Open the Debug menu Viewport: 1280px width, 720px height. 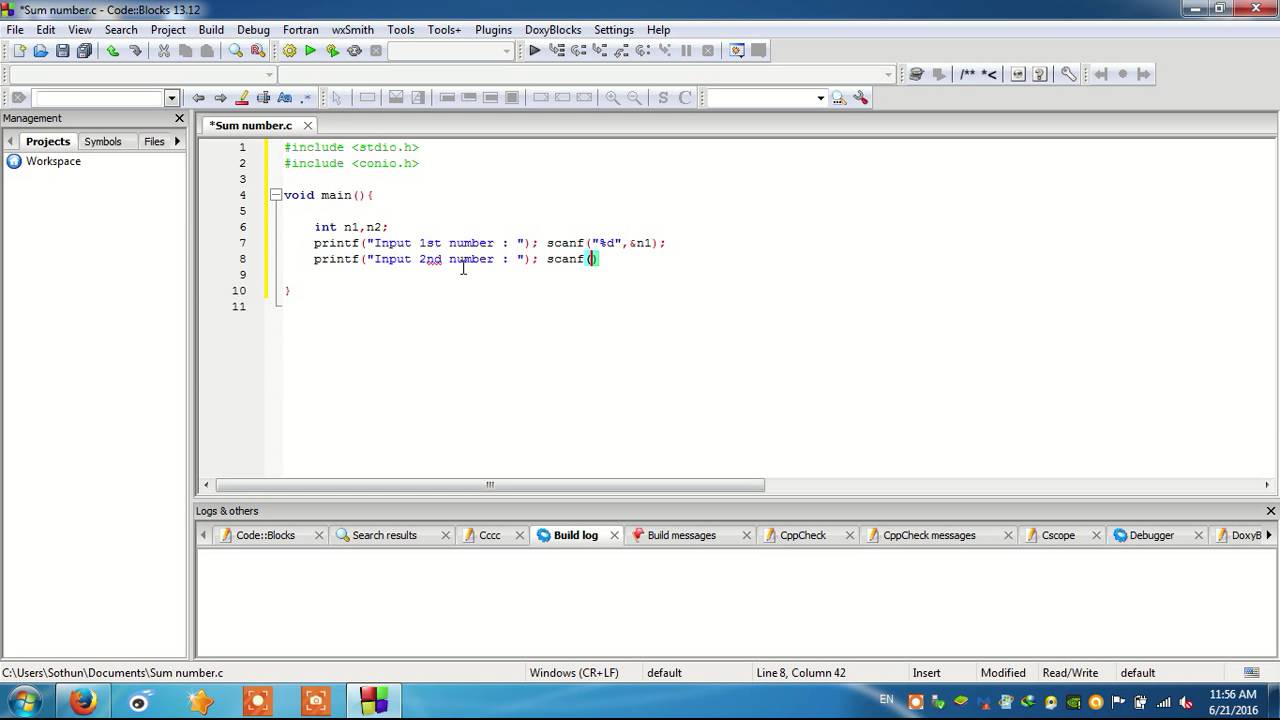253,30
